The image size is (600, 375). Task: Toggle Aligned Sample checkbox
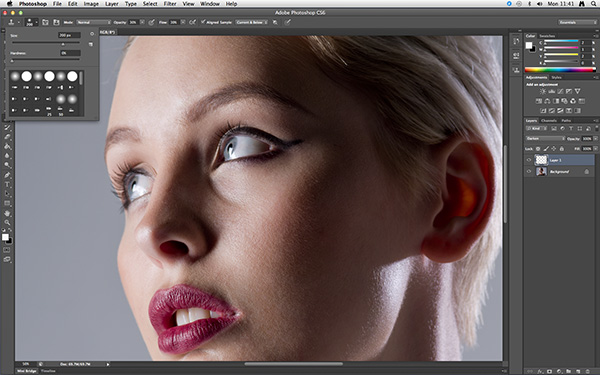coord(203,22)
